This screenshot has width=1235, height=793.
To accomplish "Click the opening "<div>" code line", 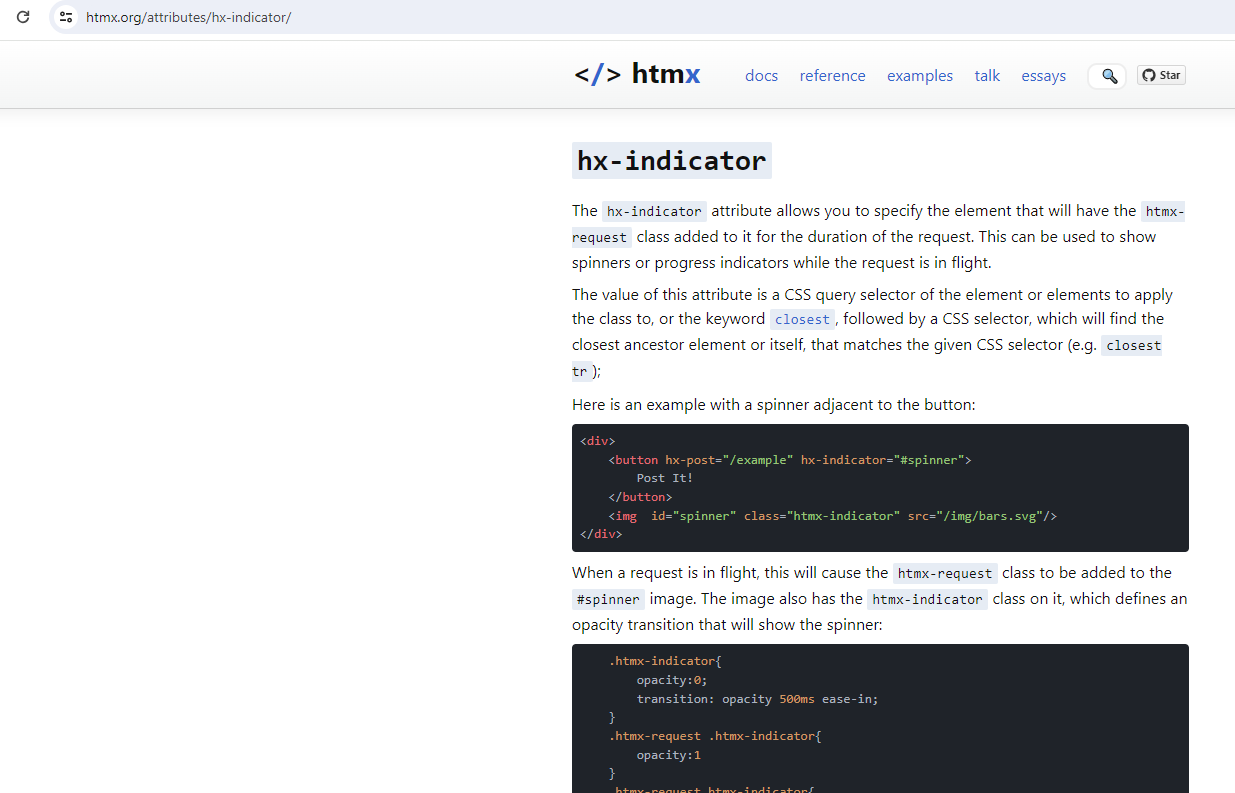I will tap(598, 441).
